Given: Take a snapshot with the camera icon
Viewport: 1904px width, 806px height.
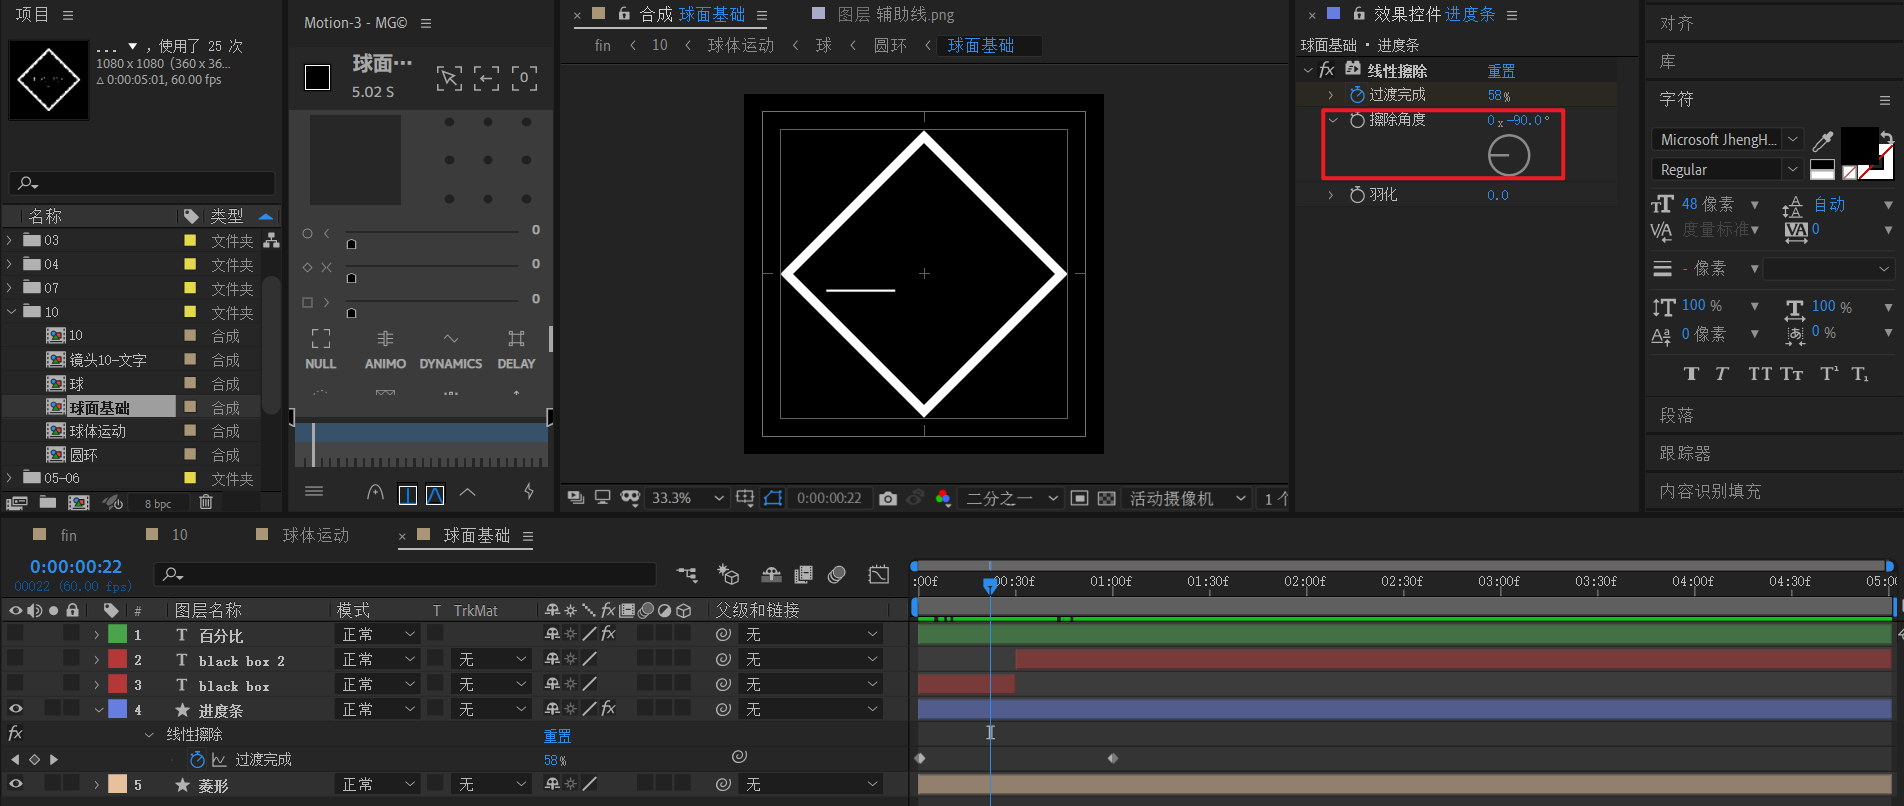Looking at the screenshot, I should coord(887,498).
